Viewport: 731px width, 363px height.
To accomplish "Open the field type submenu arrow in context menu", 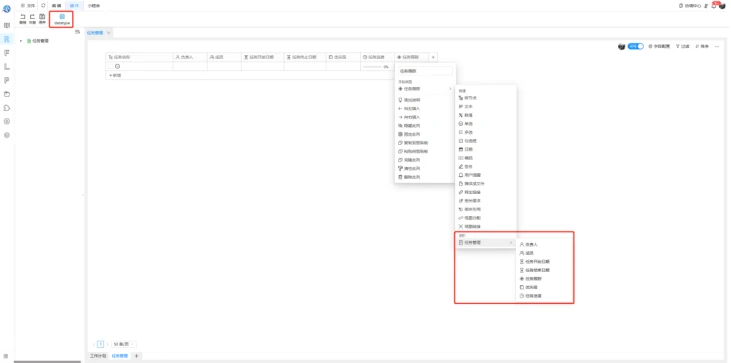I will [450, 89].
